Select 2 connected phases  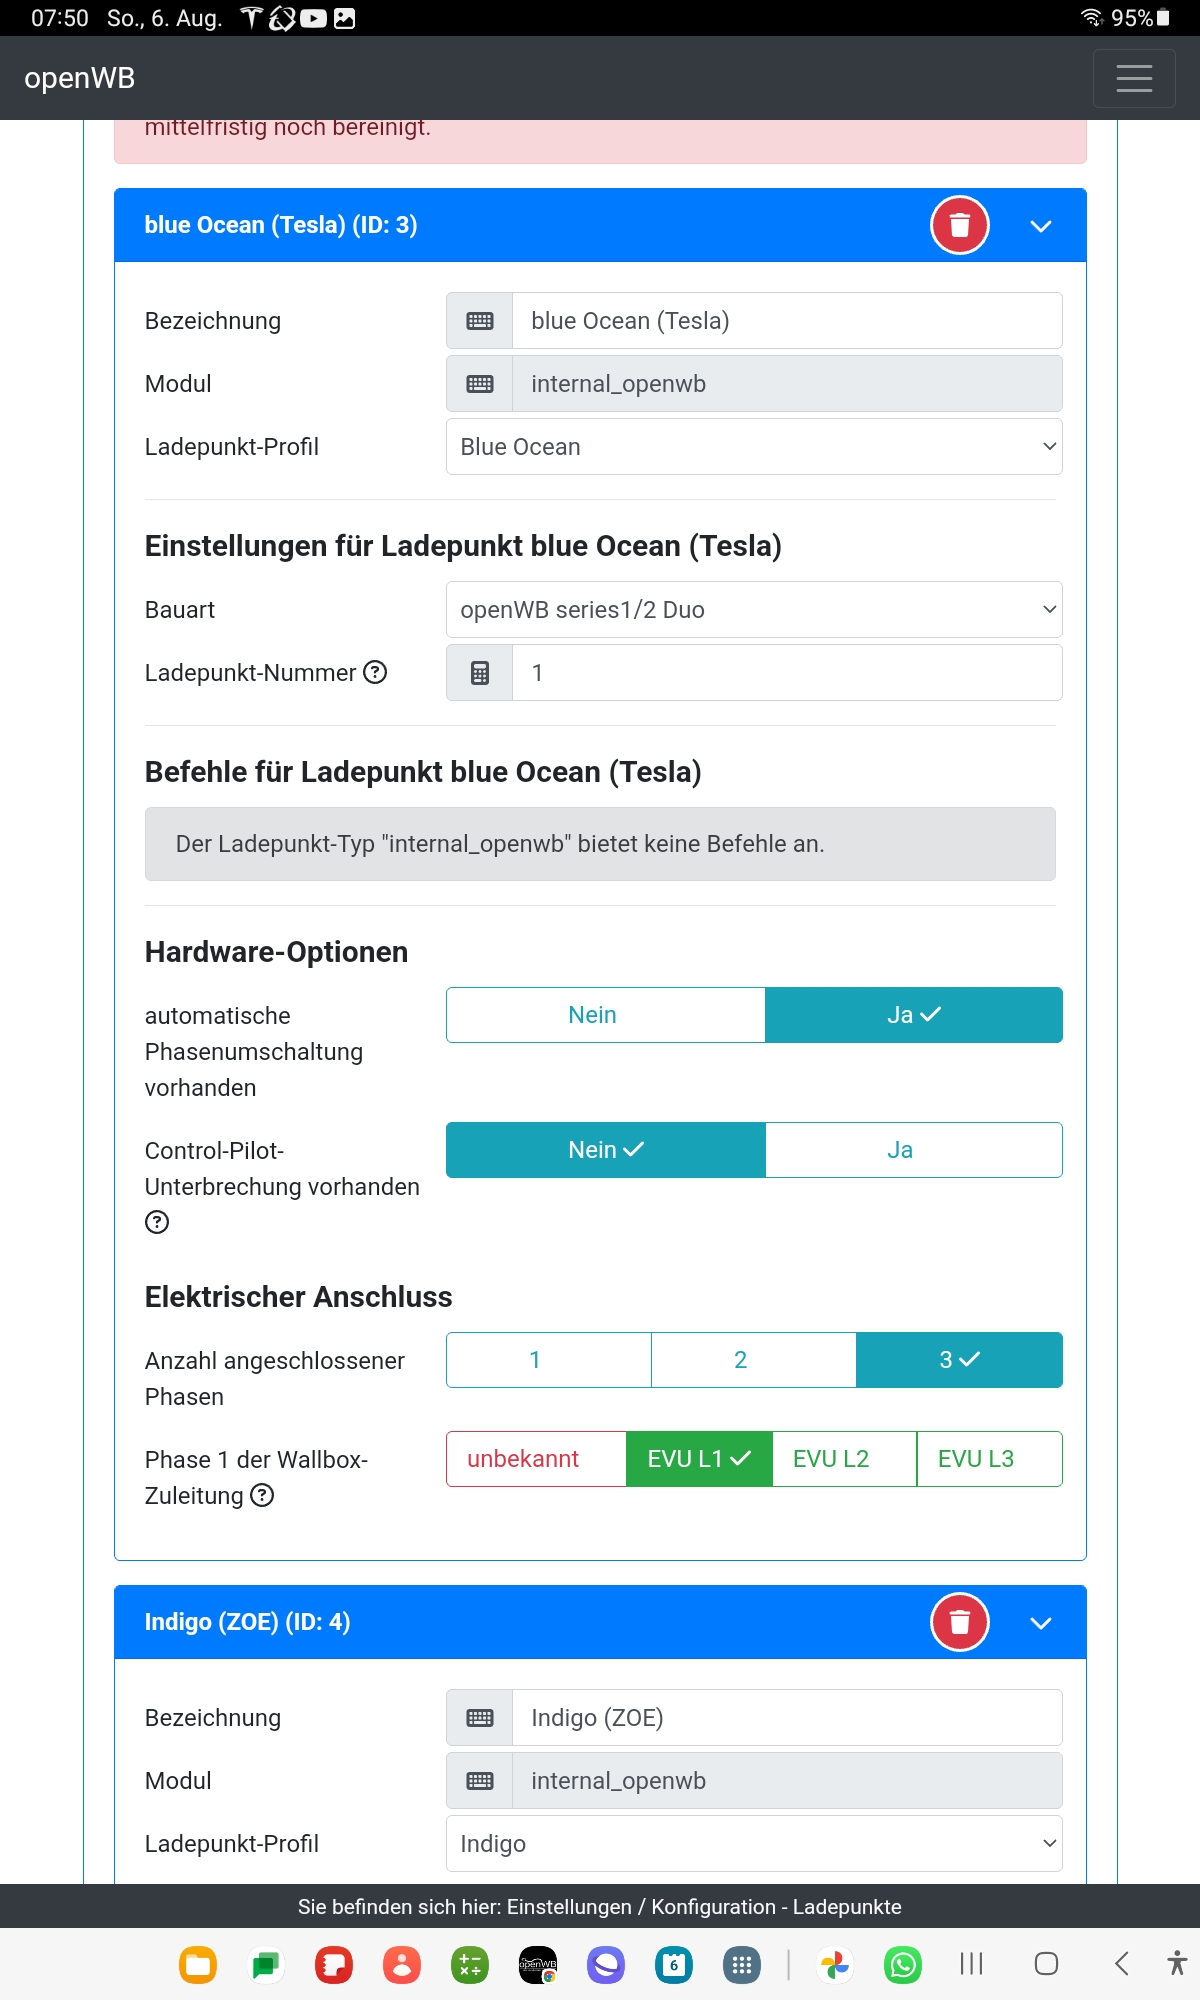coord(754,1360)
